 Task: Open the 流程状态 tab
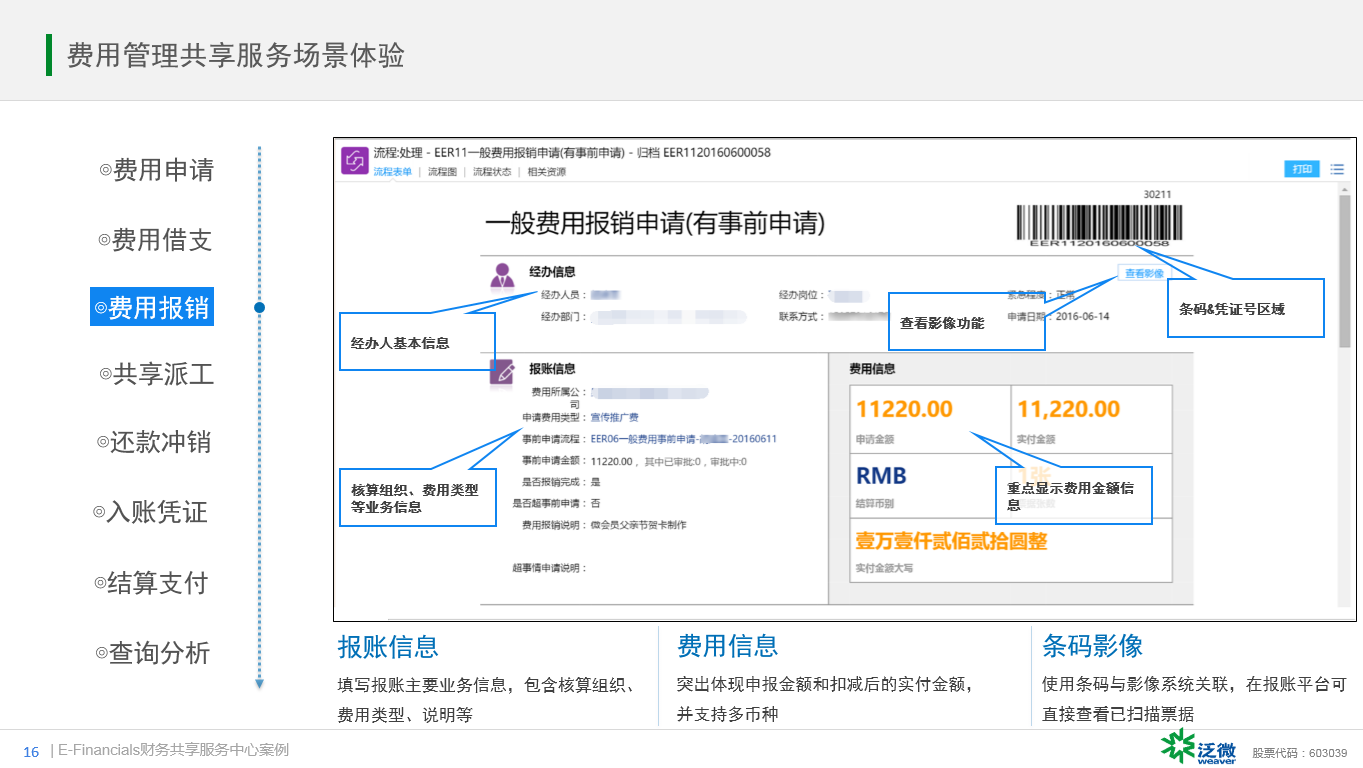(x=491, y=172)
